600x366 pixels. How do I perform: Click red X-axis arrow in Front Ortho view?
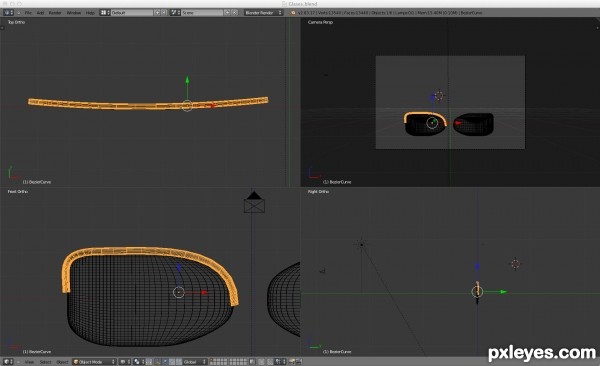pyautogui.click(x=205, y=292)
